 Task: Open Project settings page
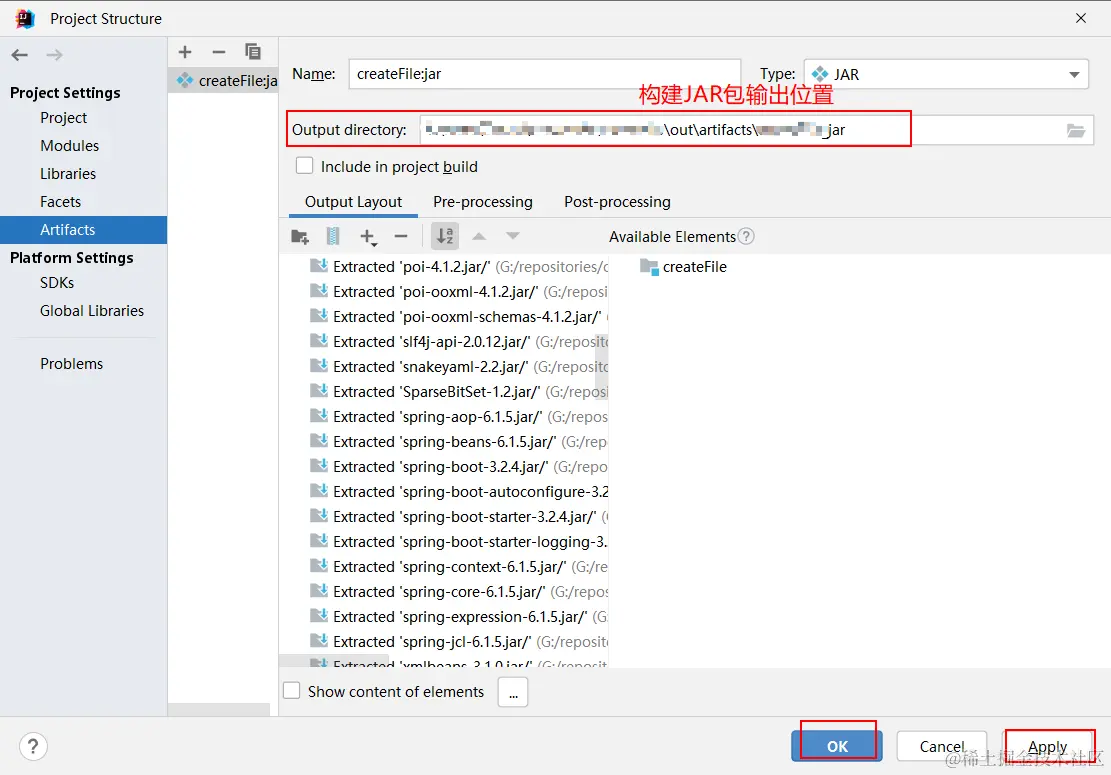63,118
